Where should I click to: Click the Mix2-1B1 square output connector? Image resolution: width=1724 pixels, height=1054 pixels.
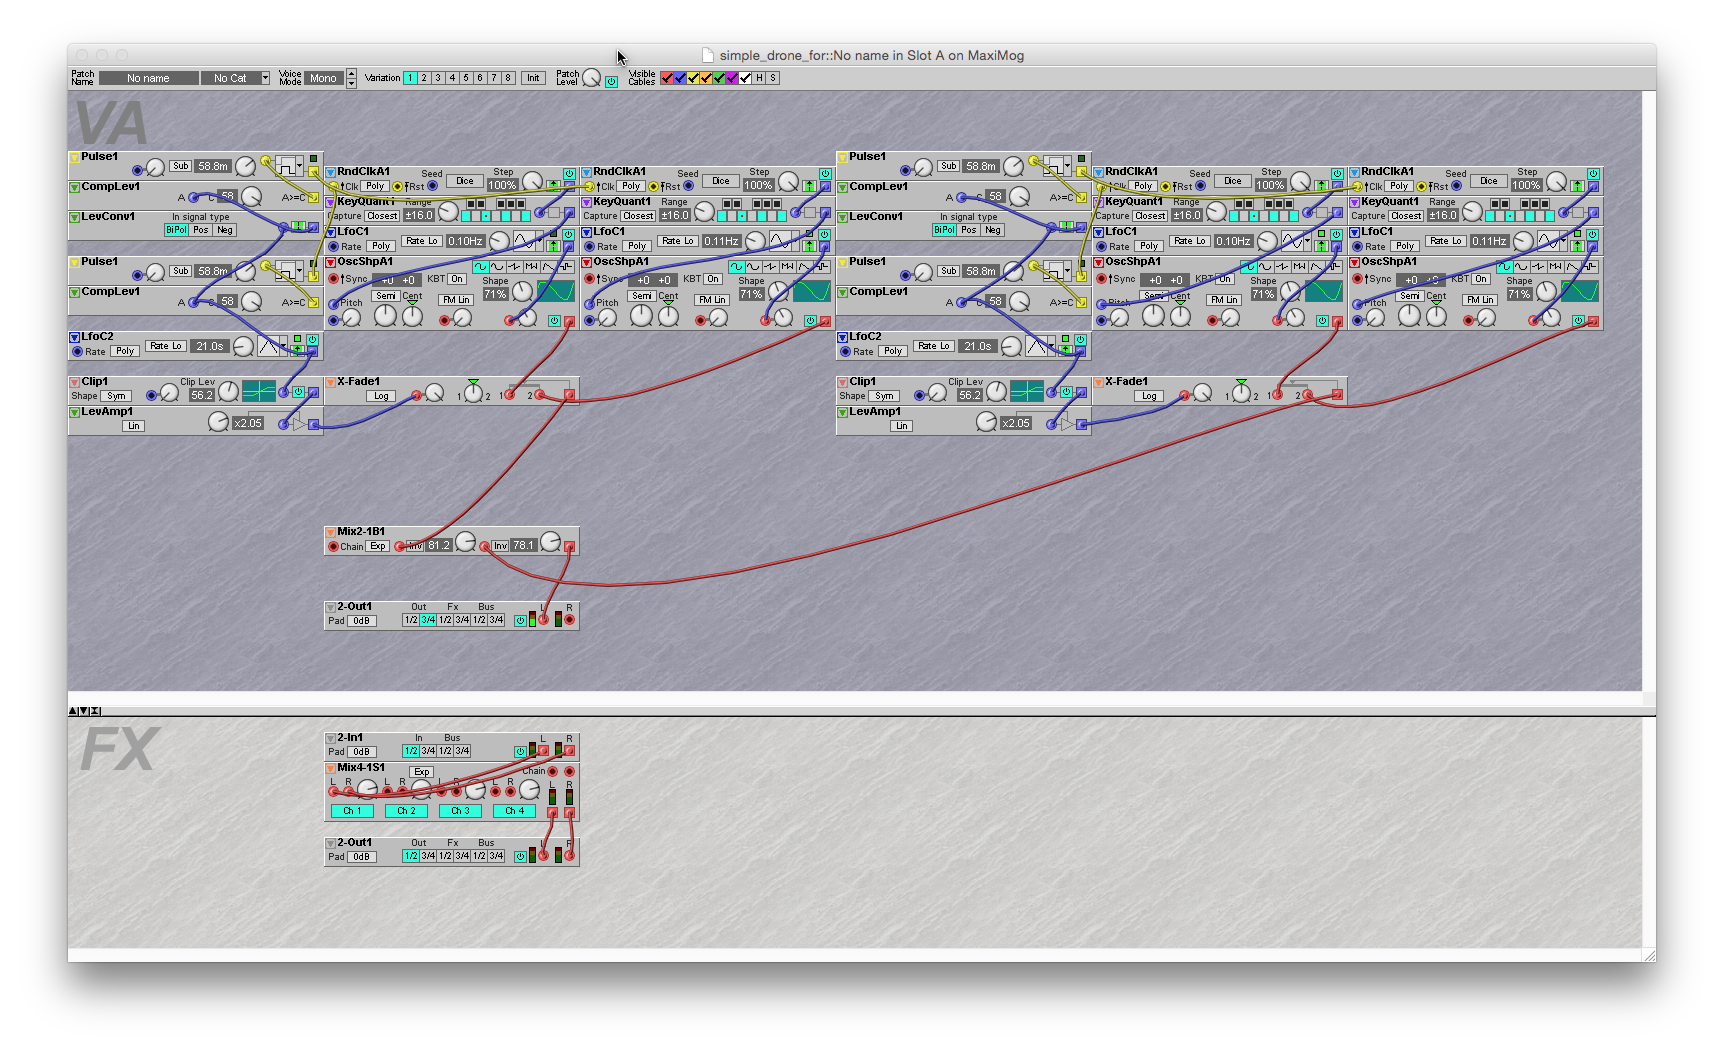point(569,546)
